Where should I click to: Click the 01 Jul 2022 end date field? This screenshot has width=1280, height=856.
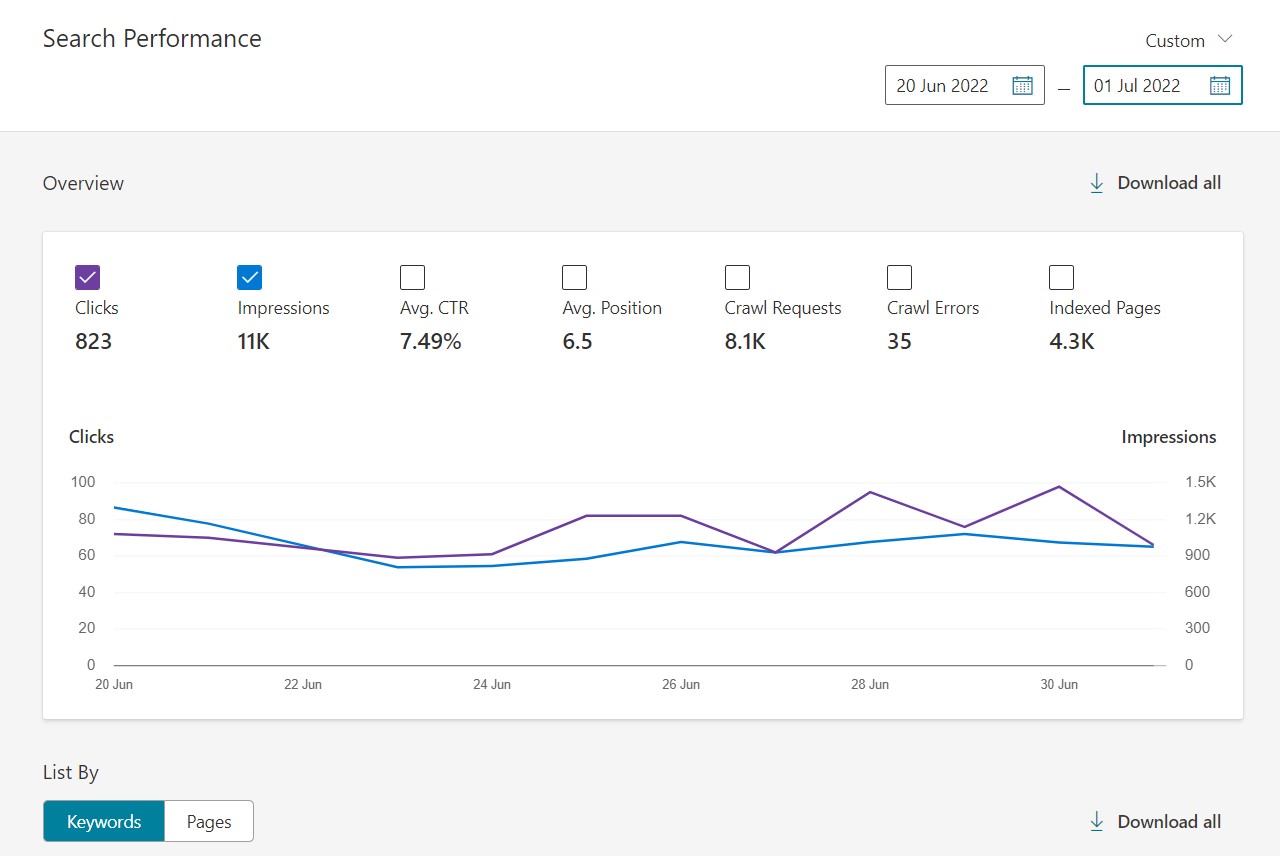coord(1137,85)
